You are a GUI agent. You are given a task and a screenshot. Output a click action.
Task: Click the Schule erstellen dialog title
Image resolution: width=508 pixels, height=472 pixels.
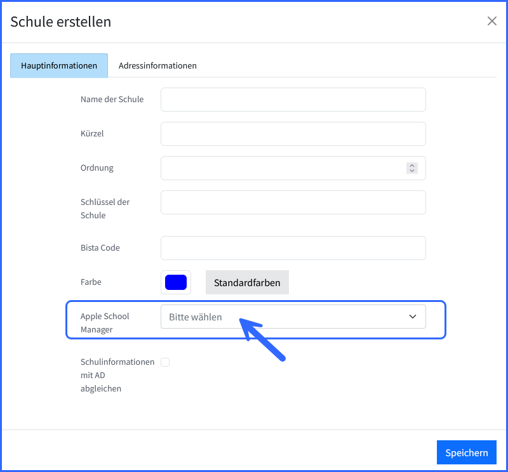click(61, 22)
